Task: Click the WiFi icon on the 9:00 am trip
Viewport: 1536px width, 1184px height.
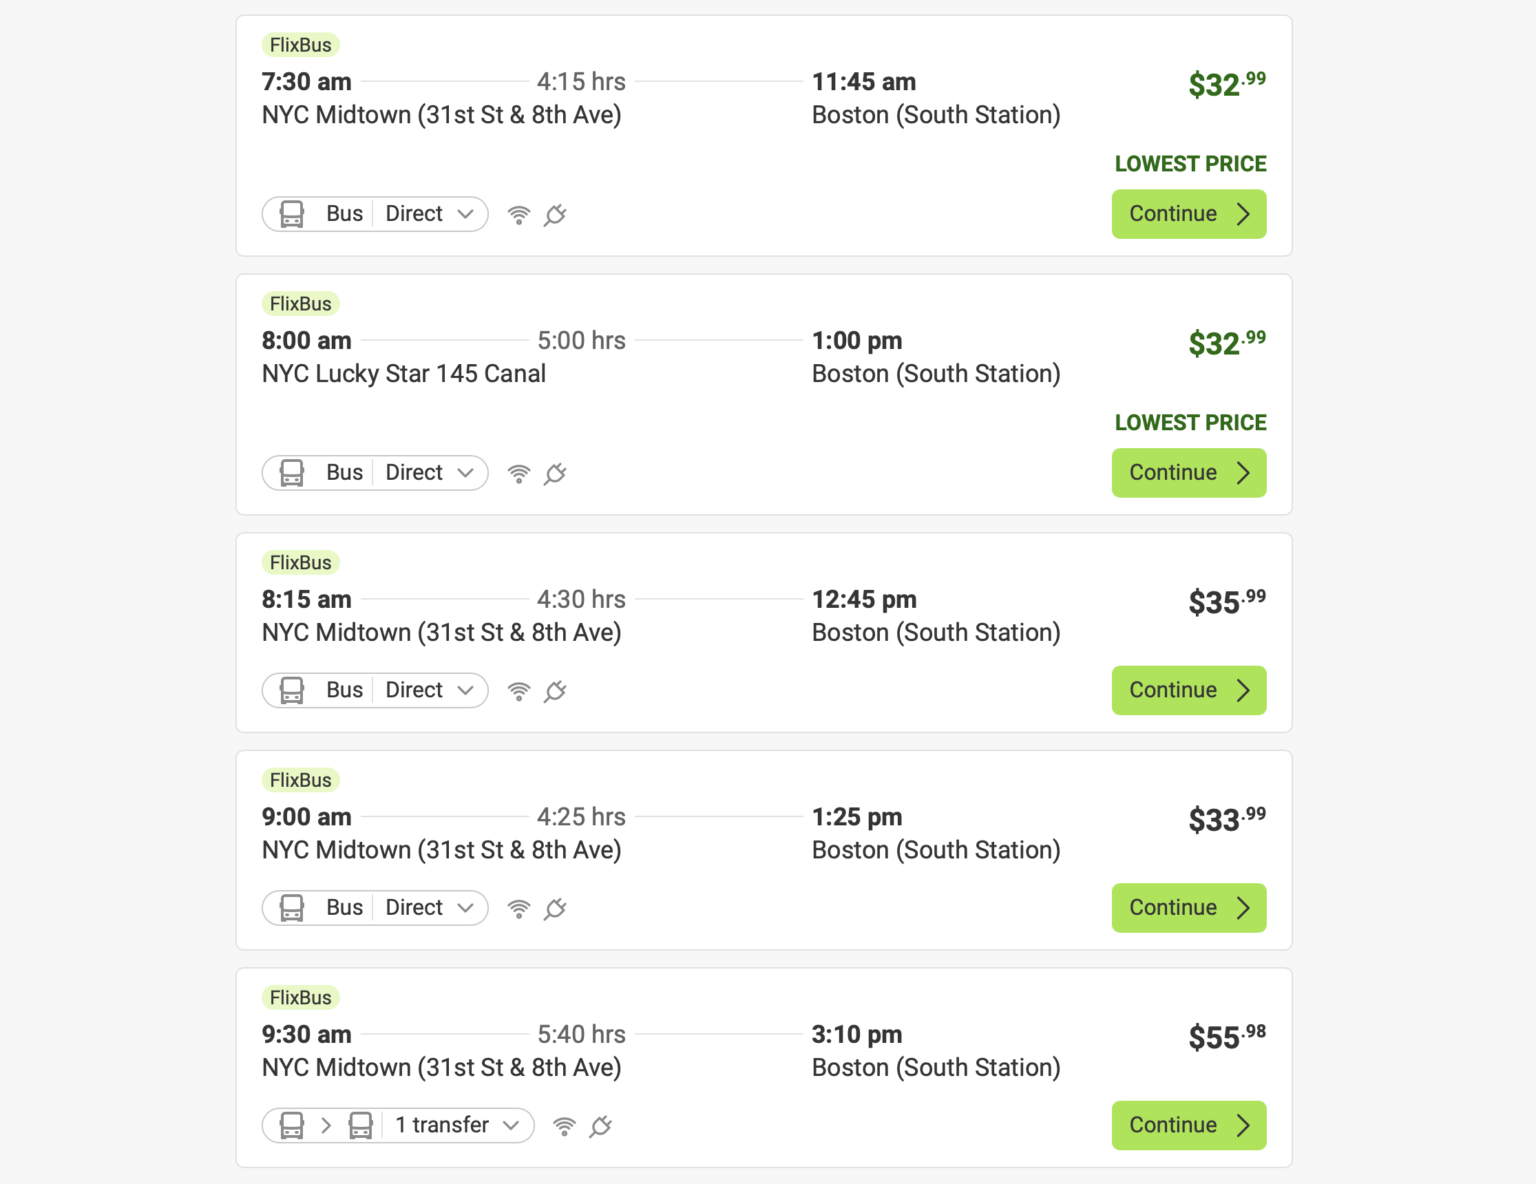Action: tap(518, 908)
